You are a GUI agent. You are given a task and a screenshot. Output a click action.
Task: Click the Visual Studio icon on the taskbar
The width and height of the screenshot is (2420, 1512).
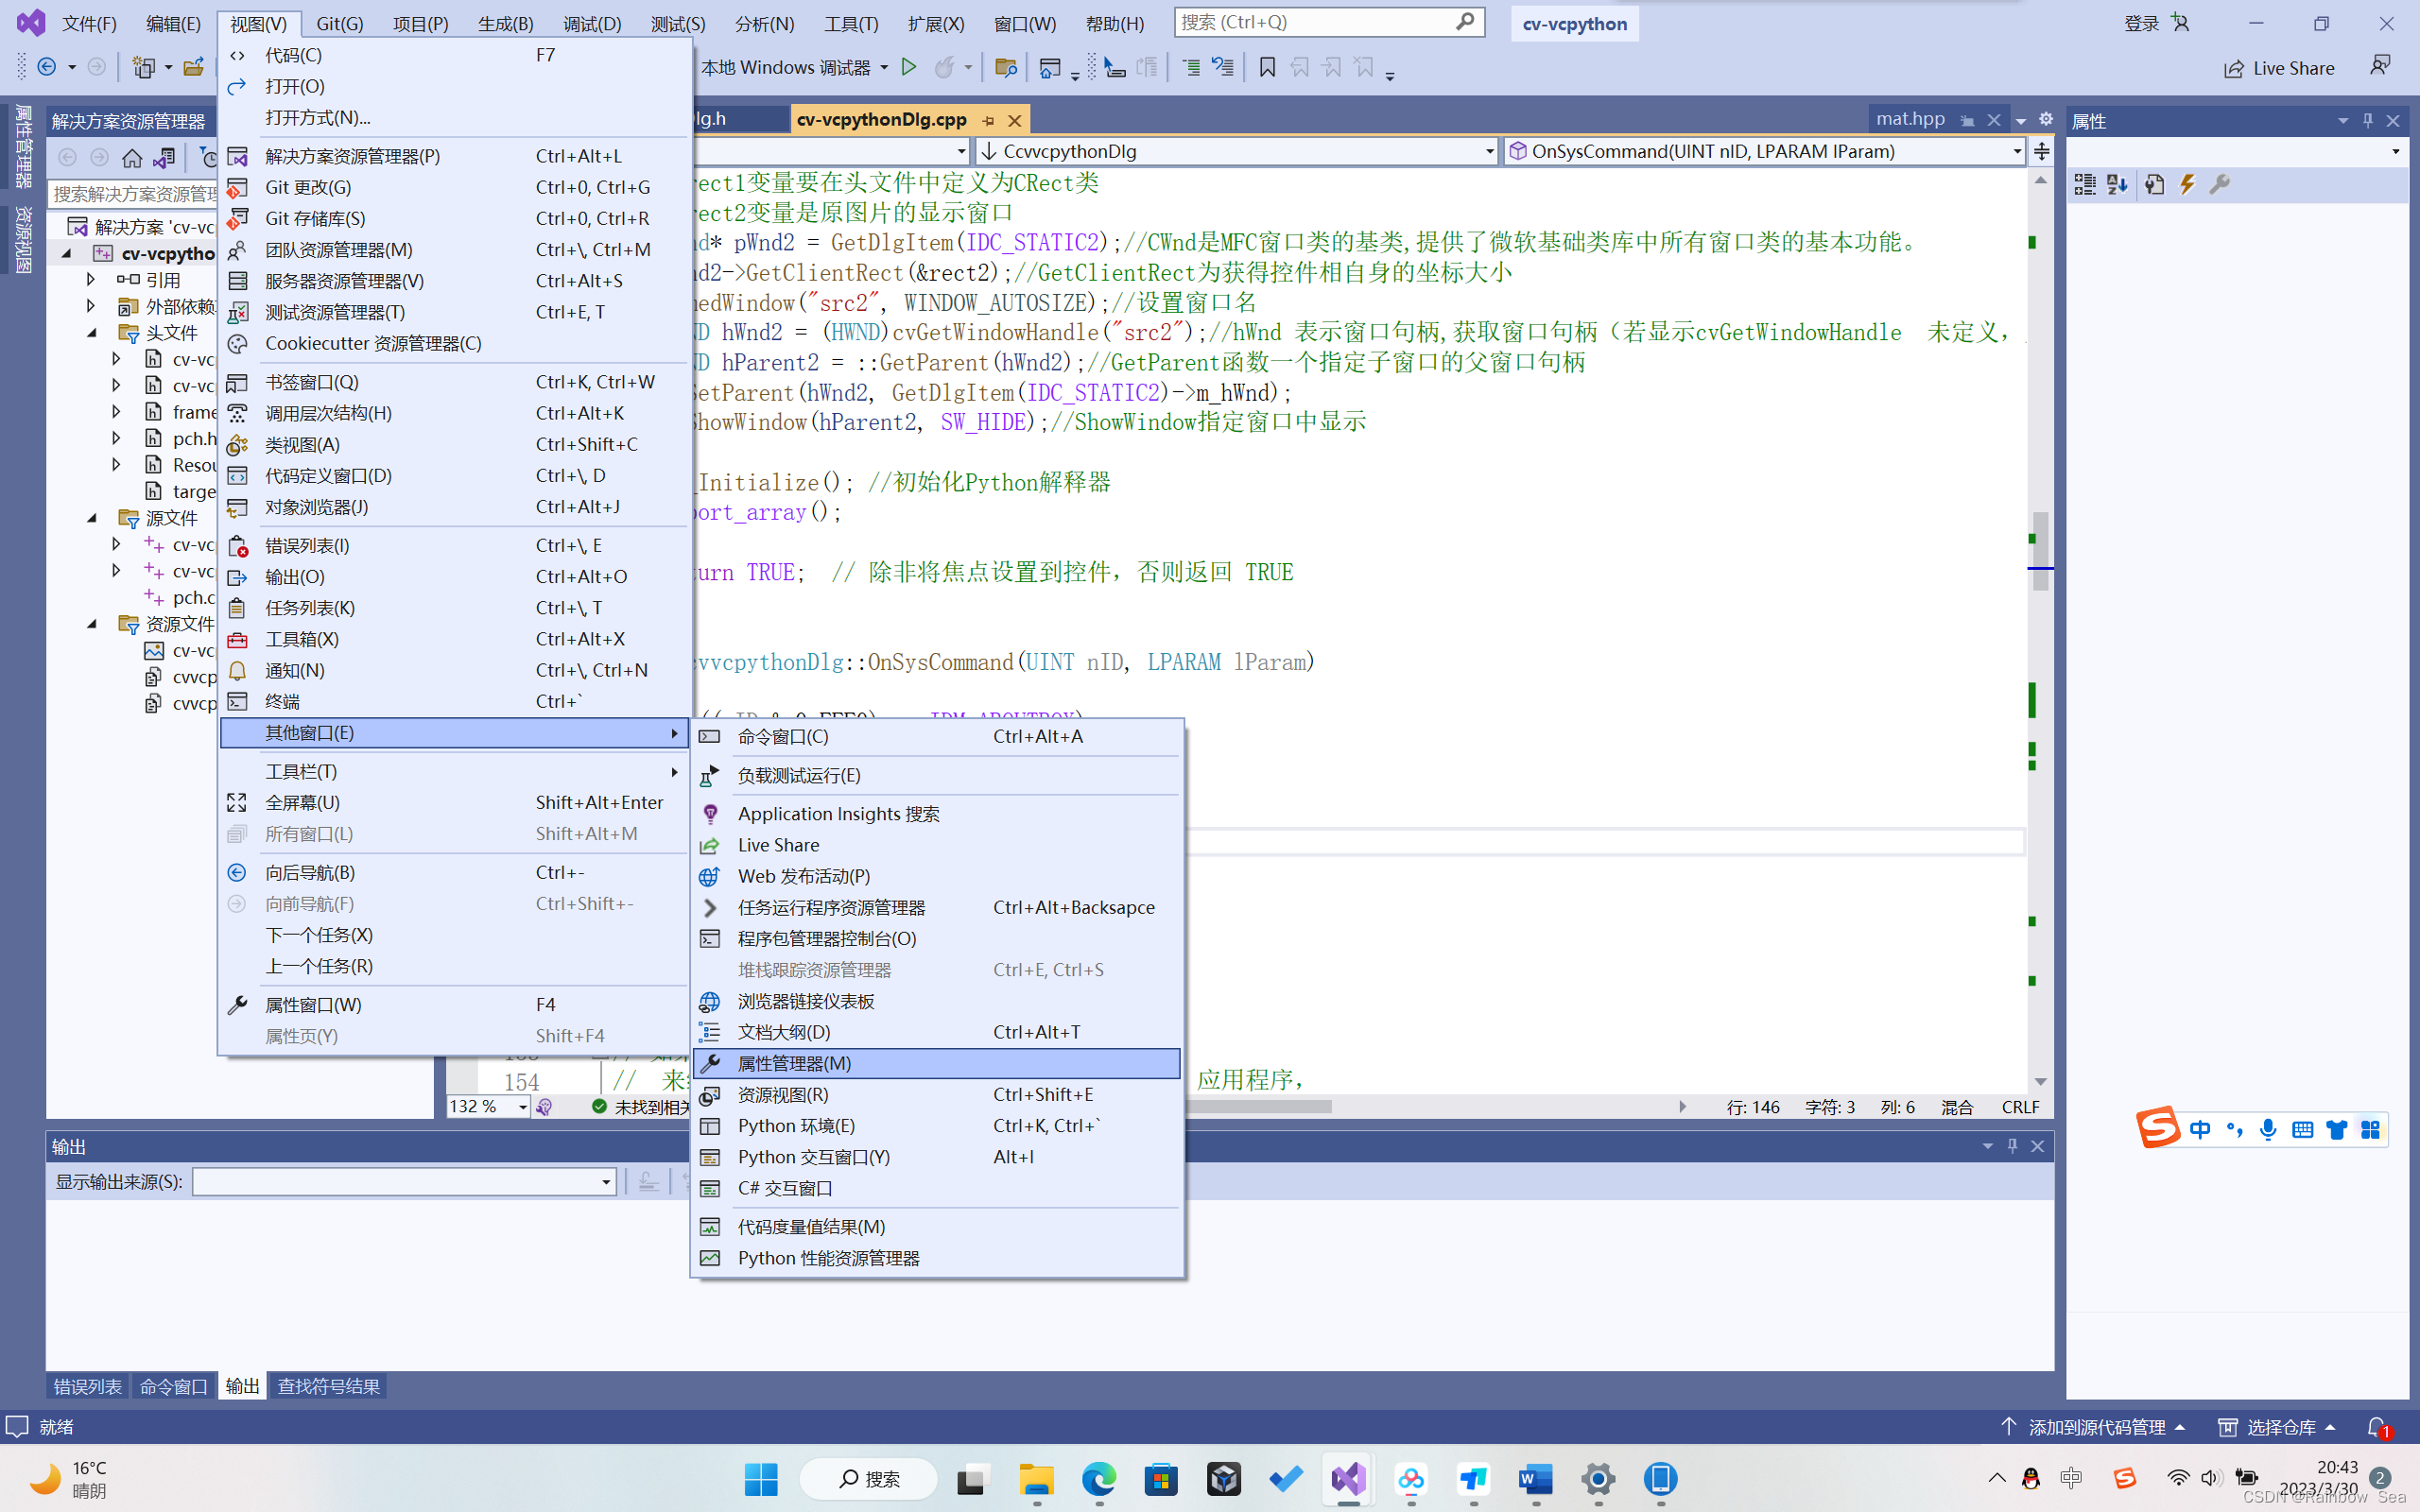tap(1347, 1478)
